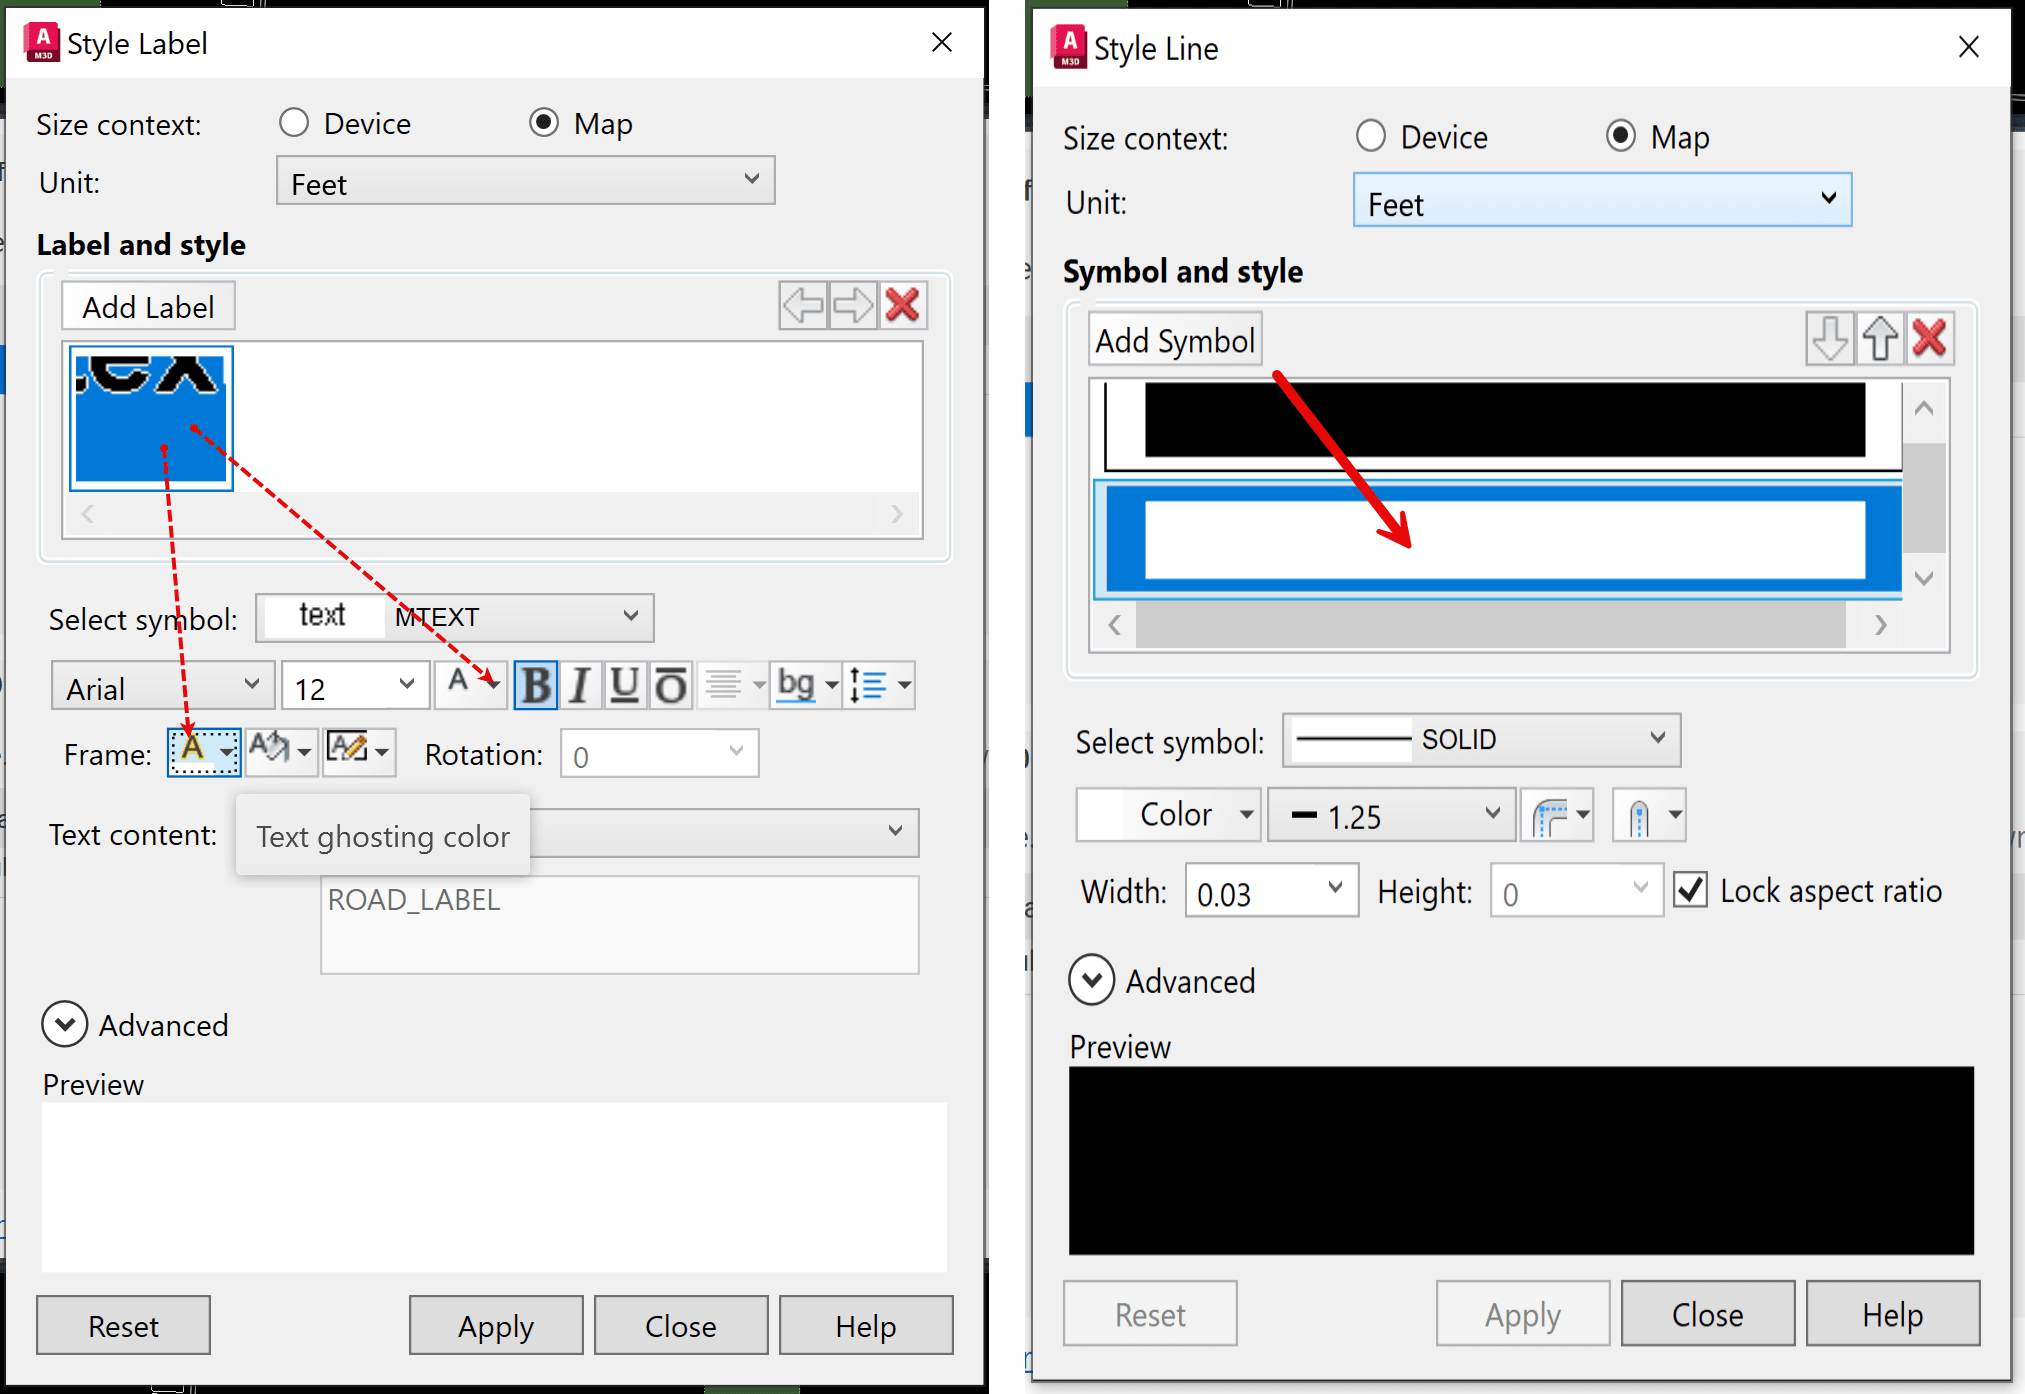The image size is (2025, 1394).
Task: Select Map radio in Style Line
Action: pyautogui.click(x=1620, y=136)
